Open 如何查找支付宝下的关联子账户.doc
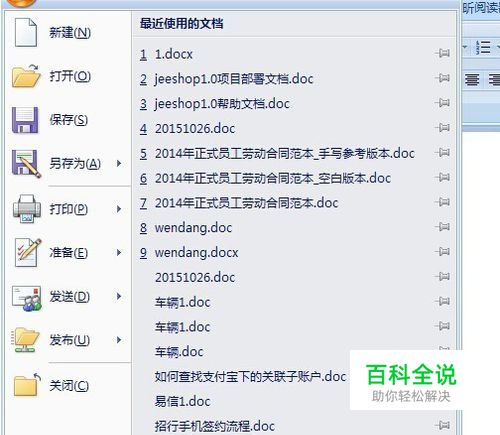 click(x=250, y=377)
